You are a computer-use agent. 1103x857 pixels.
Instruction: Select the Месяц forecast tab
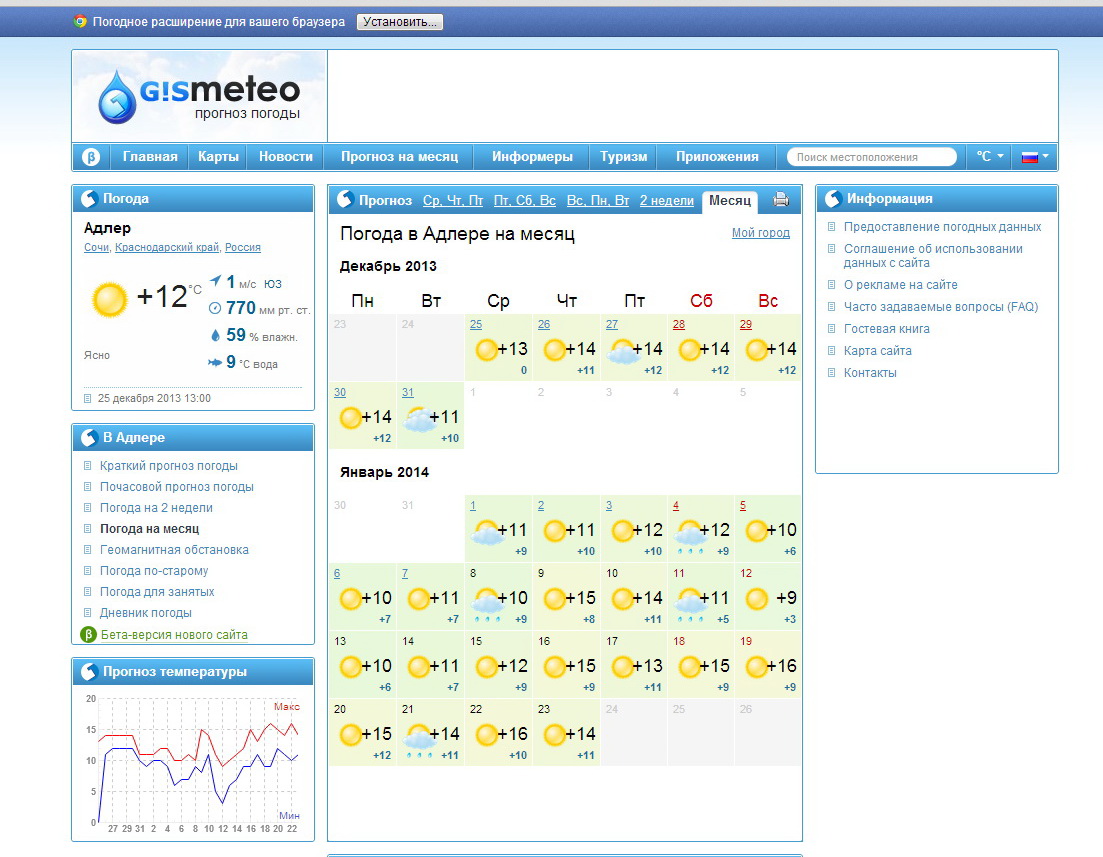pyautogui.click(x=729, y=200)
